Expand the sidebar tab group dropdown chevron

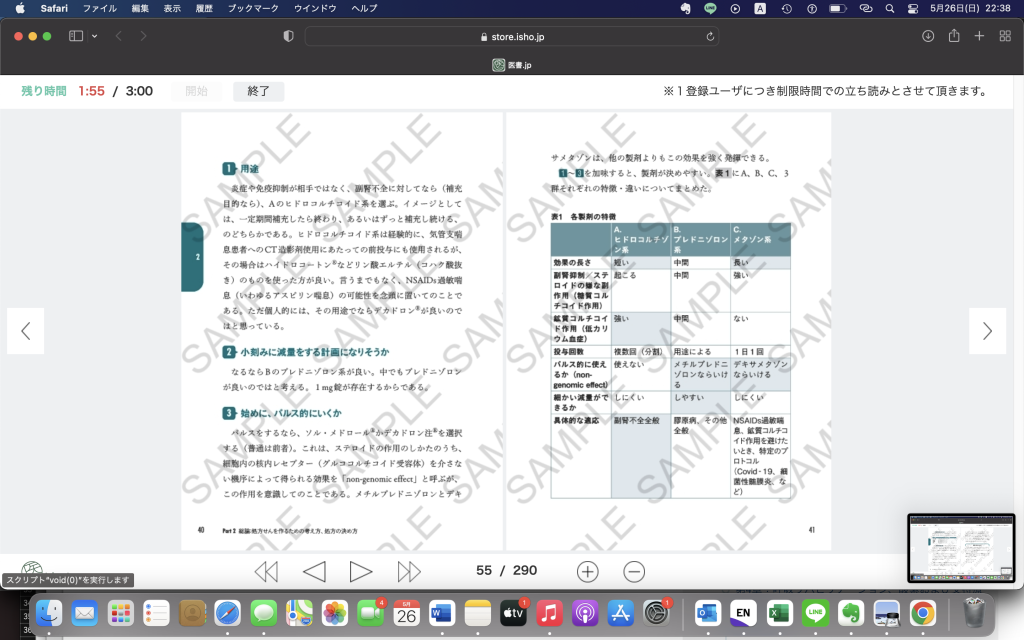(x=95, y=36)
